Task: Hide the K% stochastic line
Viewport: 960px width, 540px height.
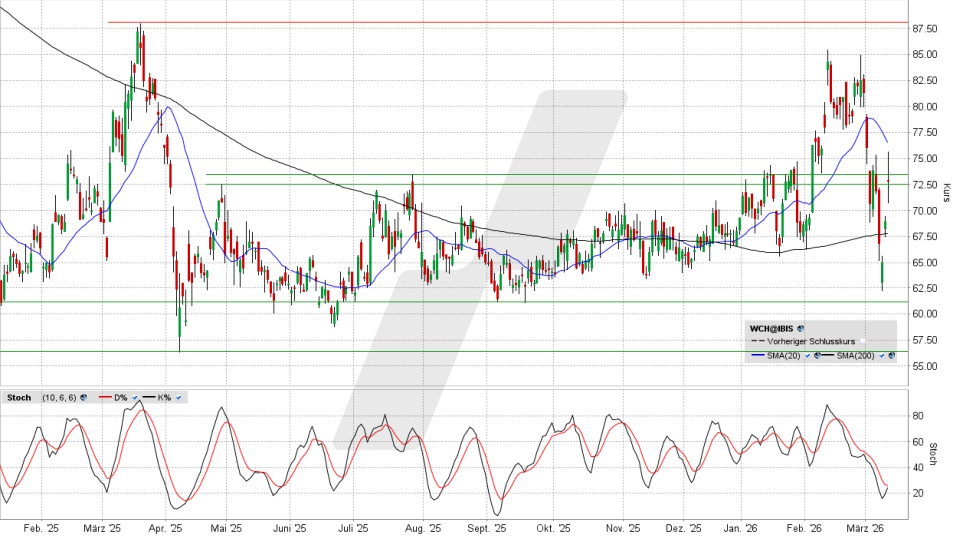Action: 178,398
